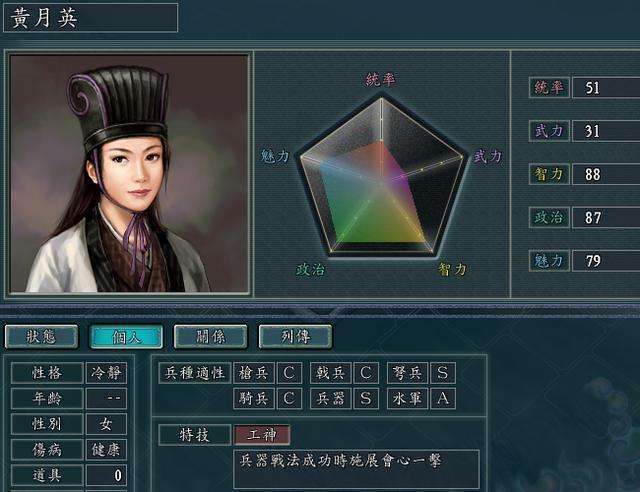Select the 智力 stat label

(x=549, y=174)
